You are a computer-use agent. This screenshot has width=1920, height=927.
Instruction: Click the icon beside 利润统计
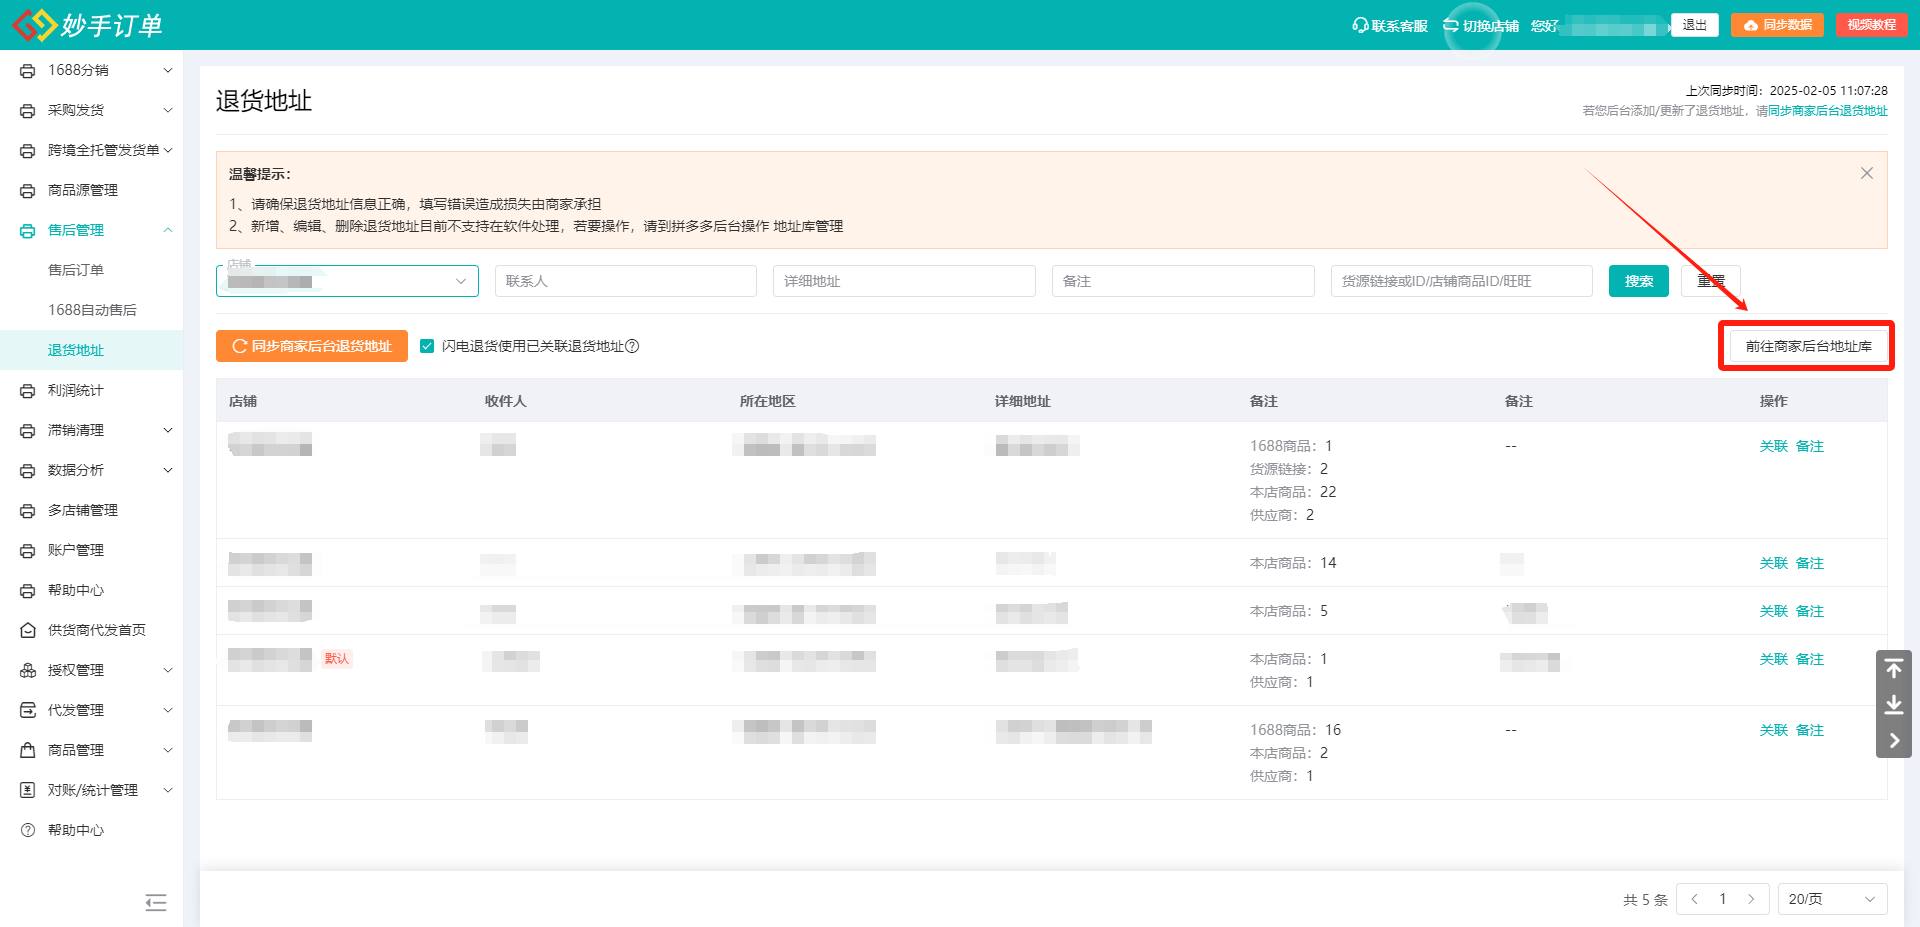(x=28, y=391)
